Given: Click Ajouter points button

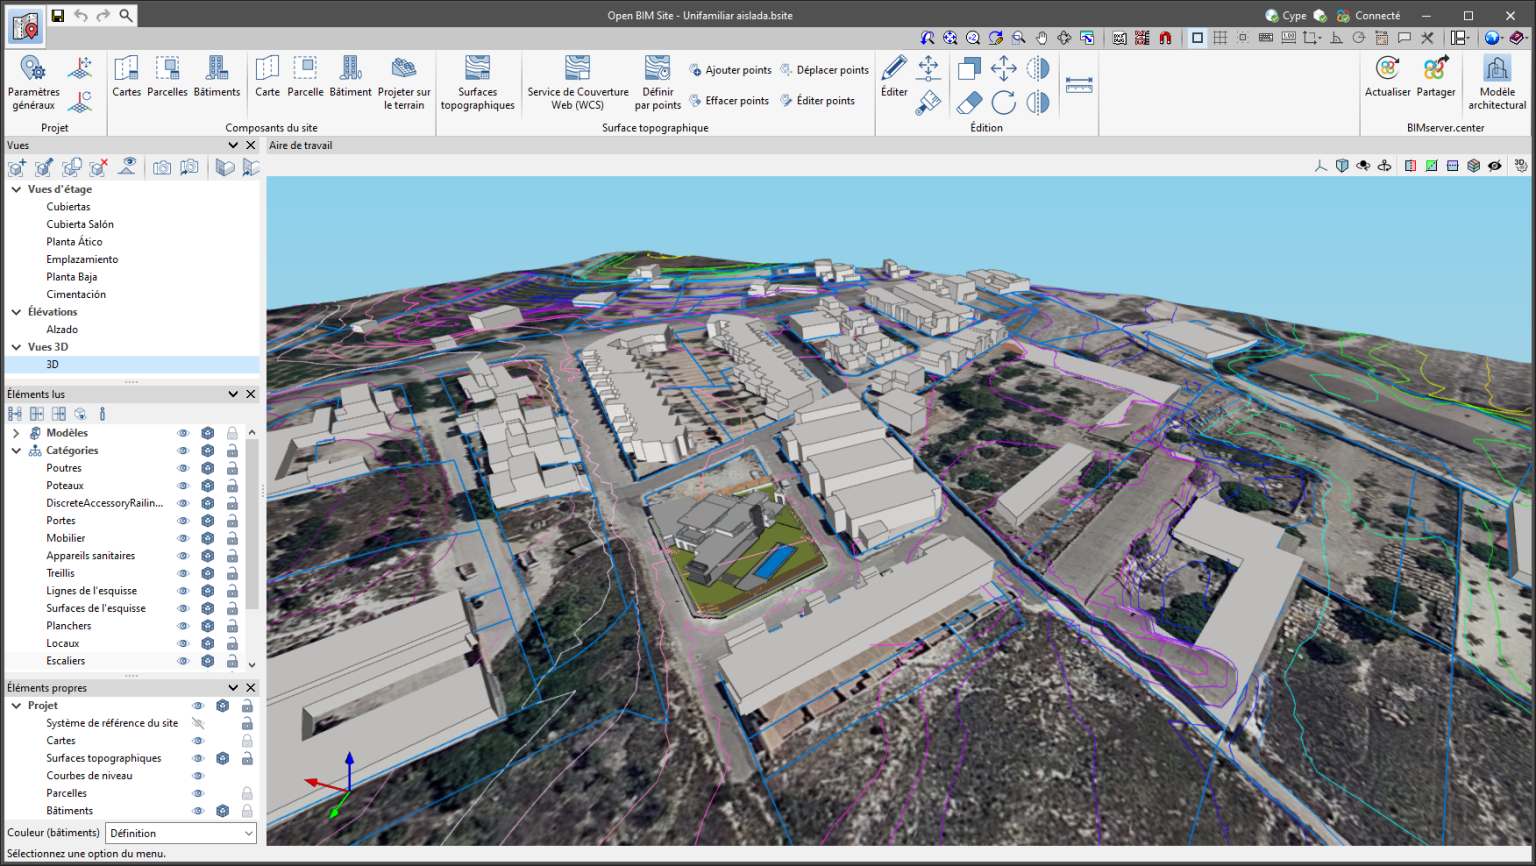Looking at the screenshot, I should point(730,70).
